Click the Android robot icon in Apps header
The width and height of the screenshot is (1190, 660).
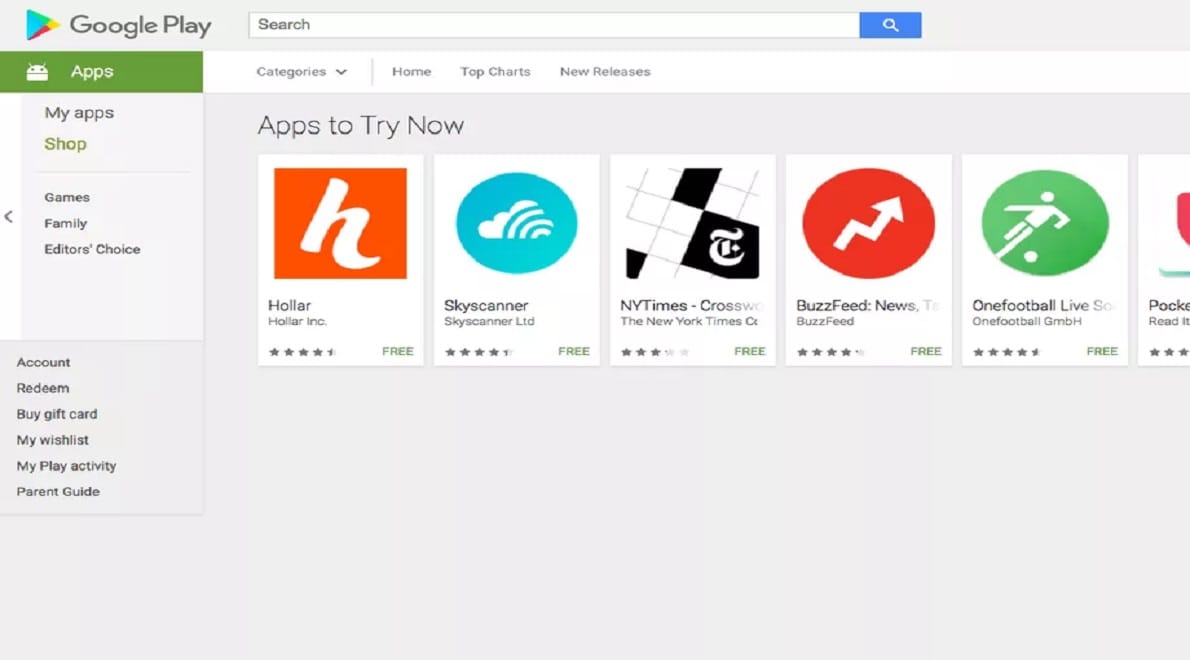click(37, 72)
